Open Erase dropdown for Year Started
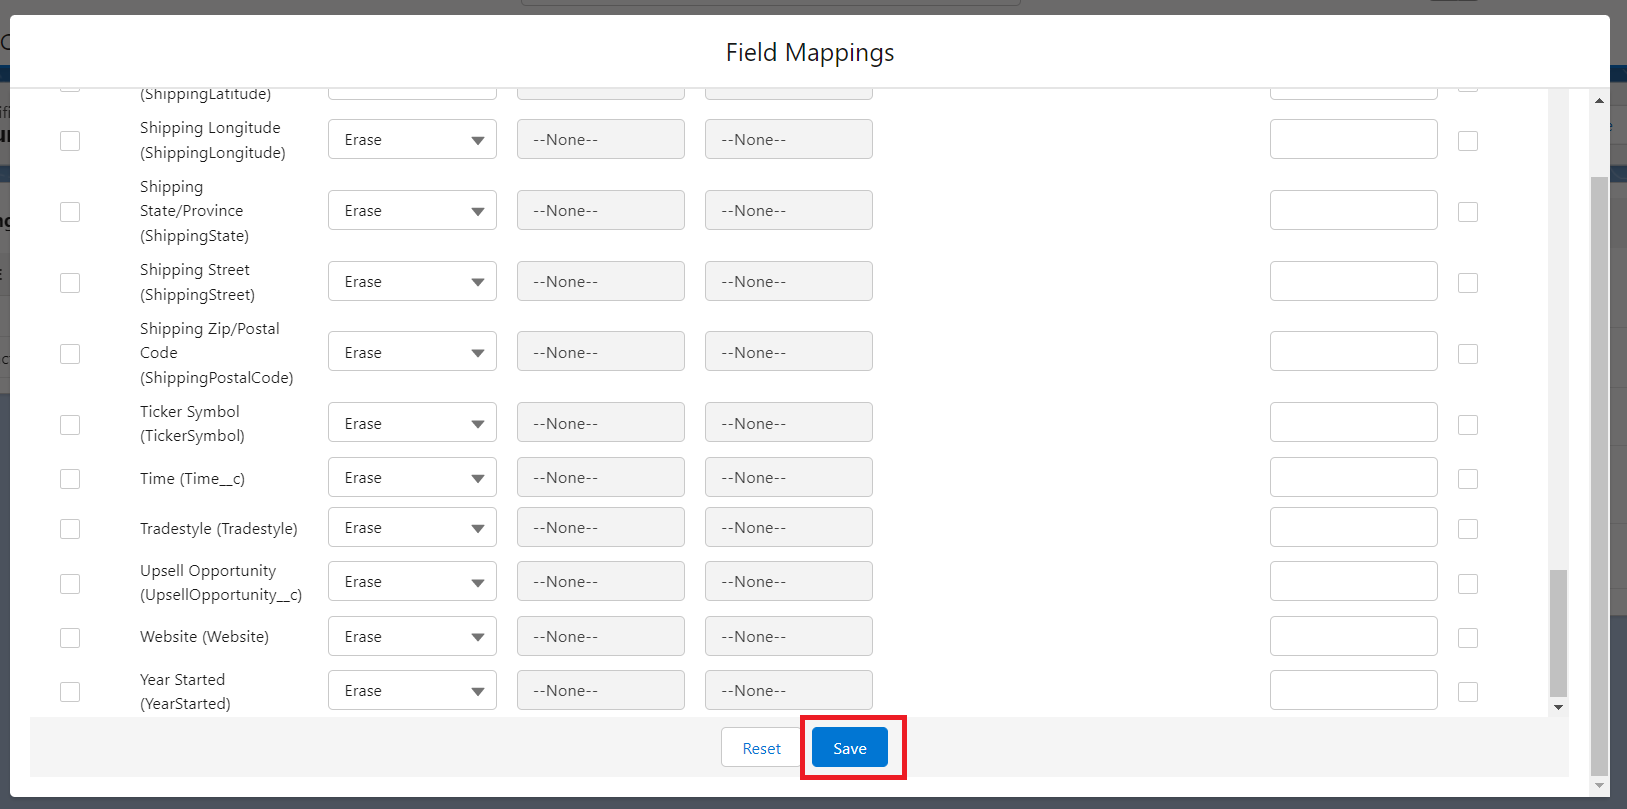The height and width of the screenshot is (809, 1627). [x=412, y=691]
